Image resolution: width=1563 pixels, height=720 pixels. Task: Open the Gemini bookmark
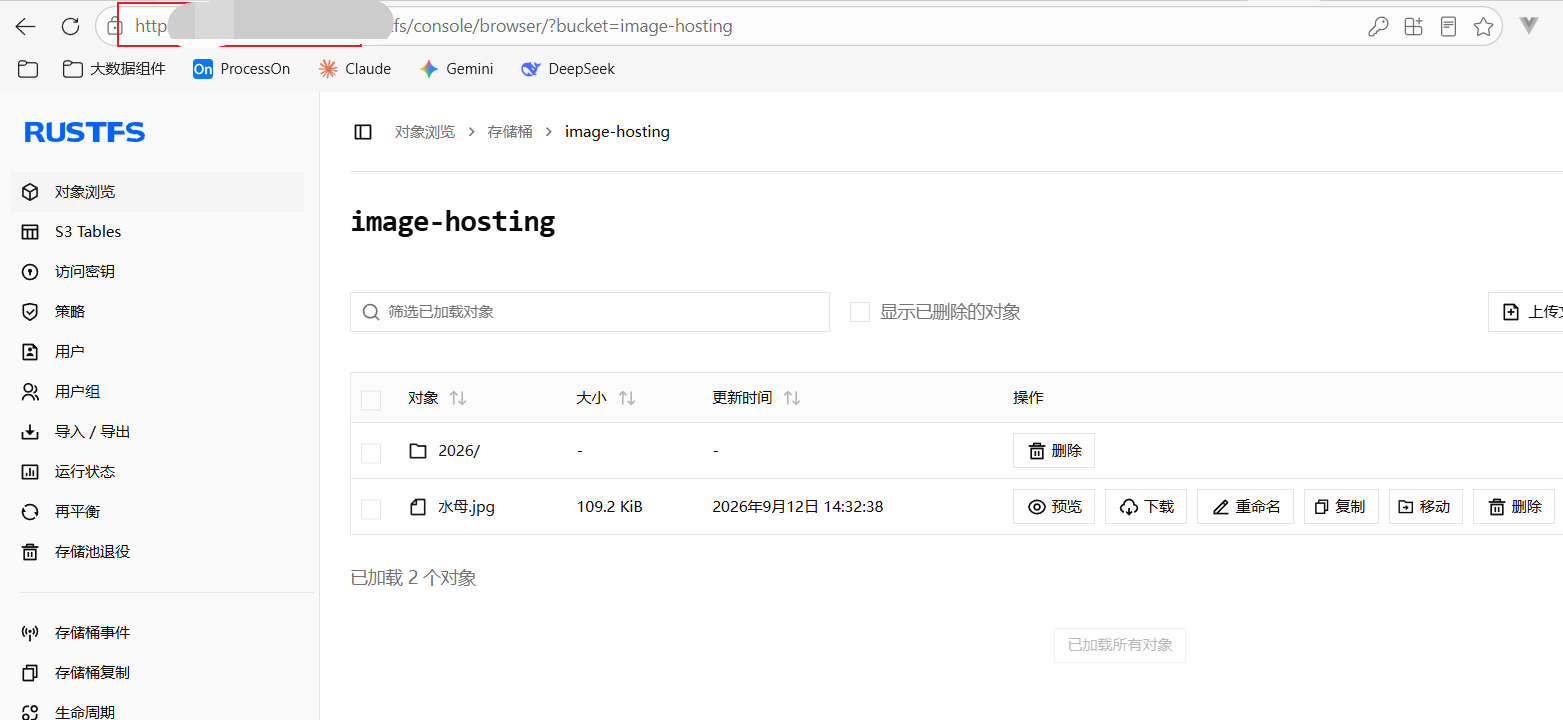coord(457,69)
